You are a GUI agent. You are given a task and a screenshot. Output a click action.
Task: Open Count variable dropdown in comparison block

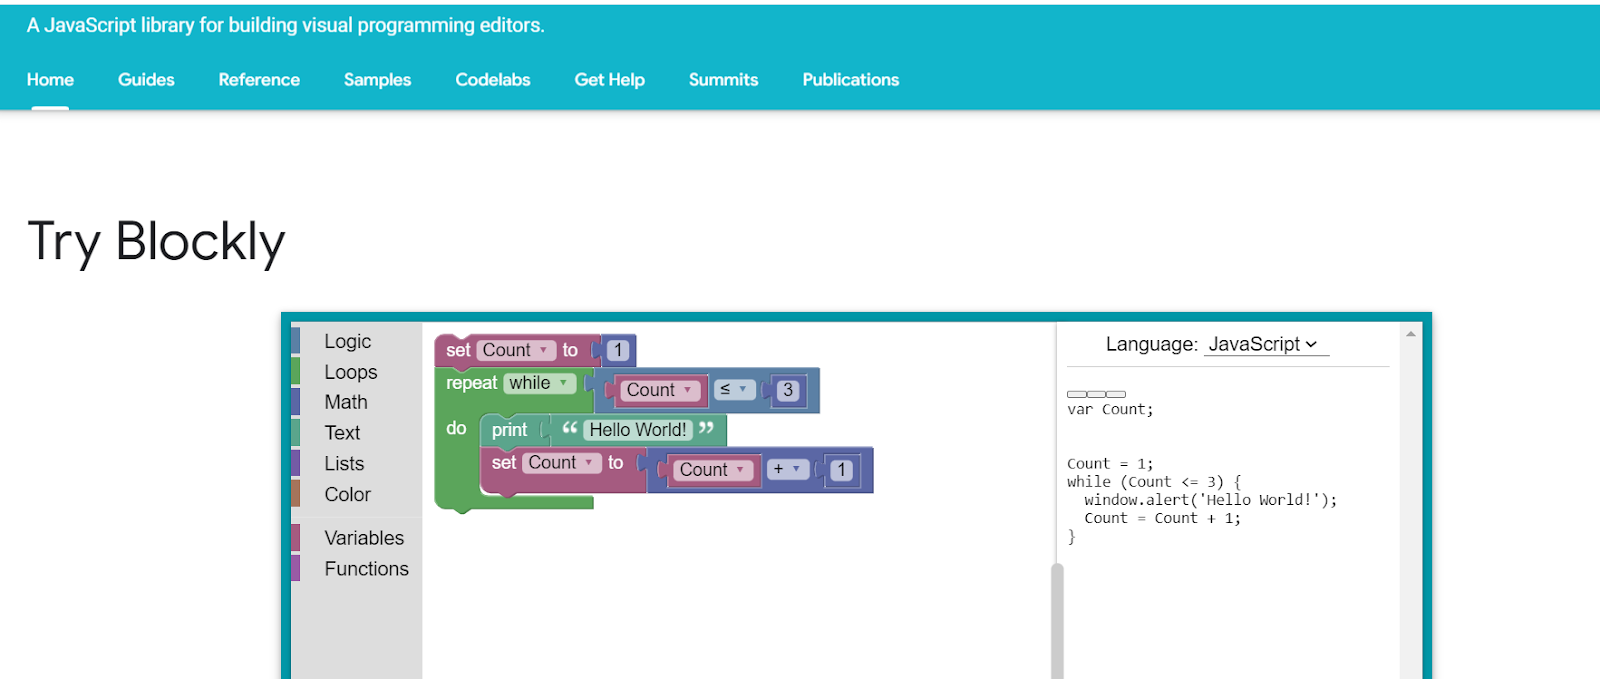point(659,390)
